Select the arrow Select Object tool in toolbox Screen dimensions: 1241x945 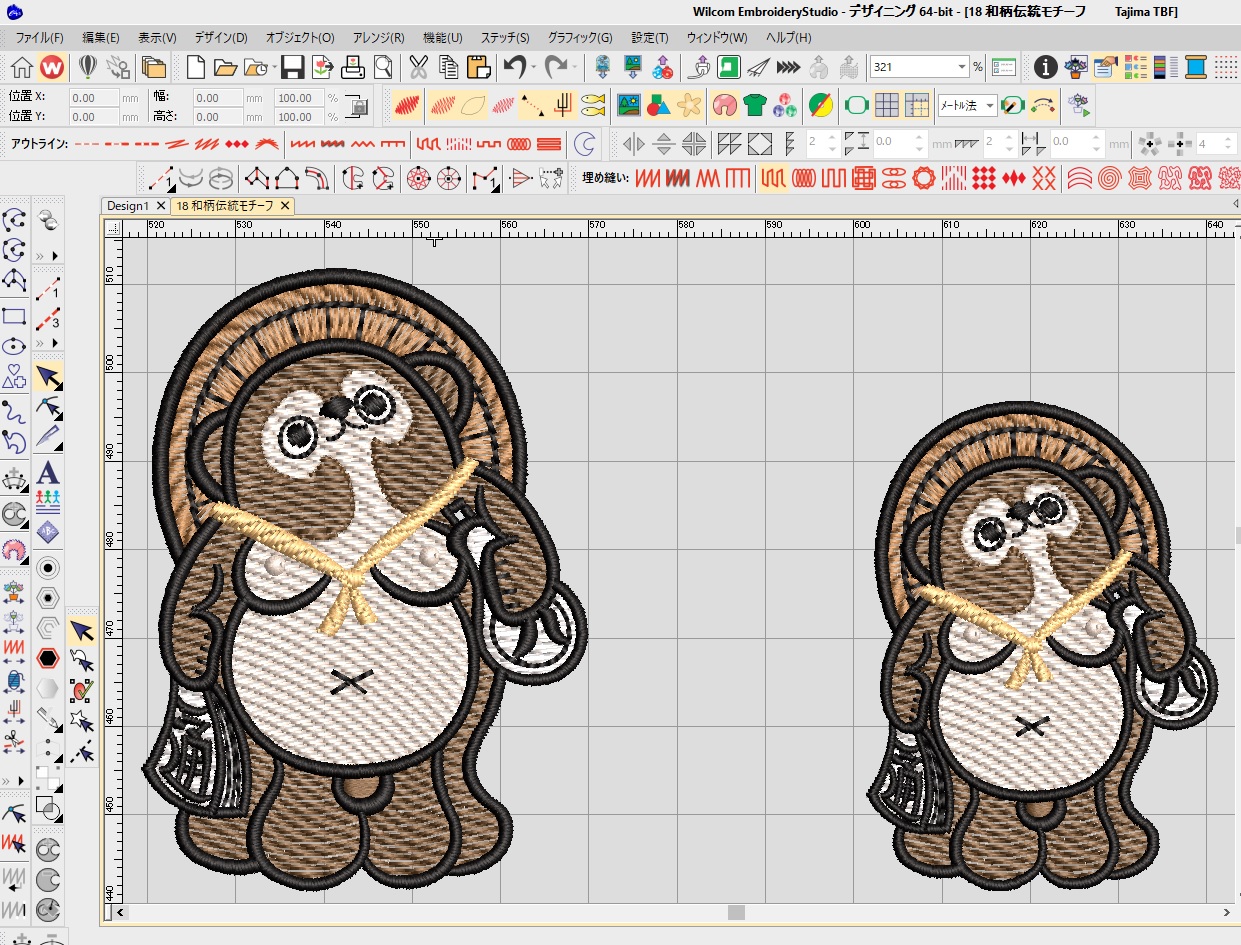47,377
